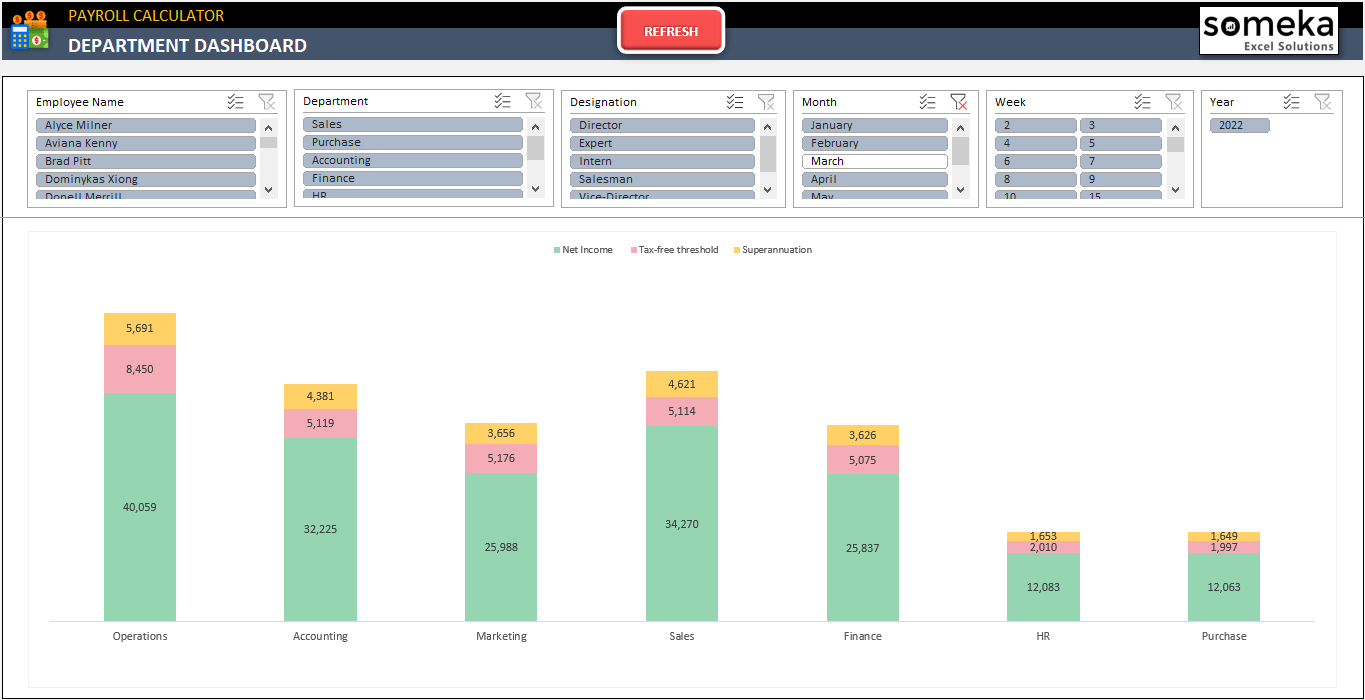The image size is (1365, 700).
Task: Click clear filter icon in Department slicer
Action: point(534,101)
